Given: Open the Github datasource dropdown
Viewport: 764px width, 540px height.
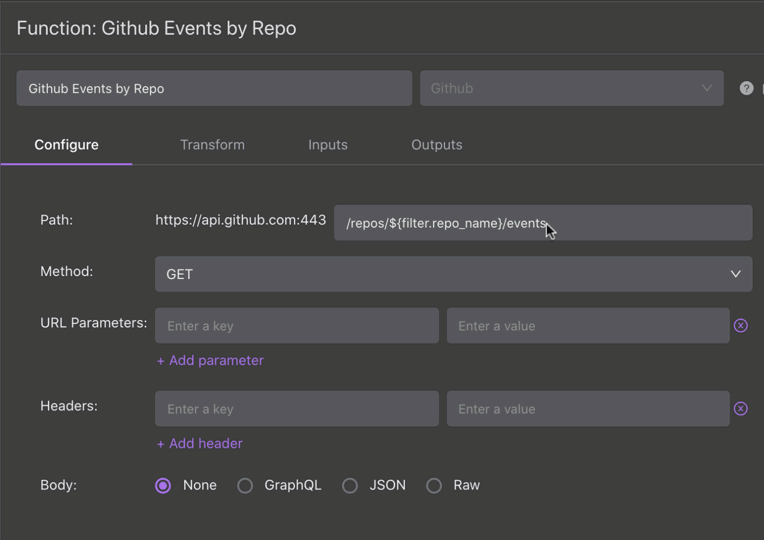Looking at the screenshot, I should coord(572,88).
